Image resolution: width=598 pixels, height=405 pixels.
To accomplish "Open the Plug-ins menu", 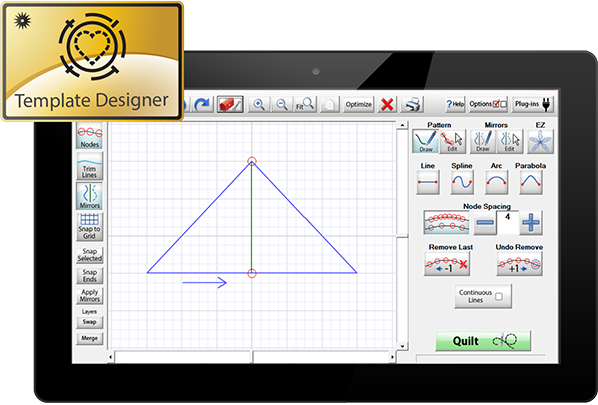I will 532,104.
